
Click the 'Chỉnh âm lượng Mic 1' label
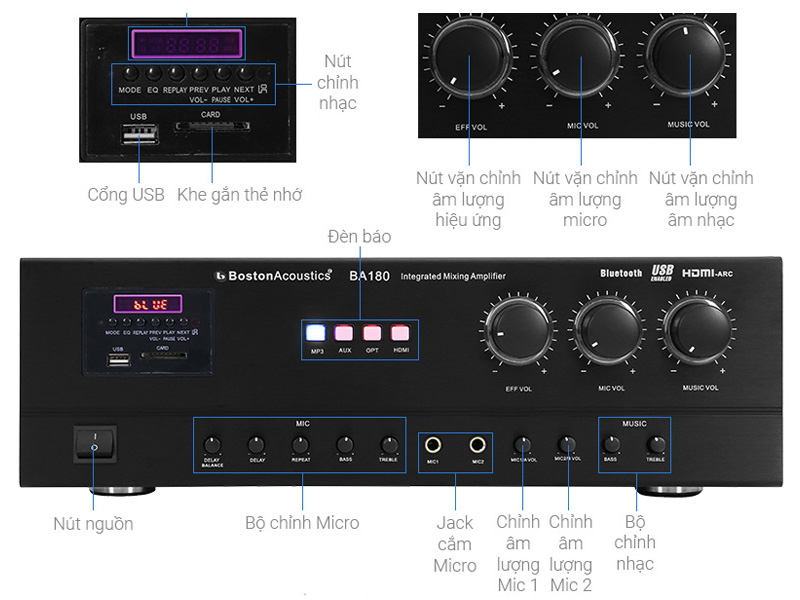tap(518, 554)
